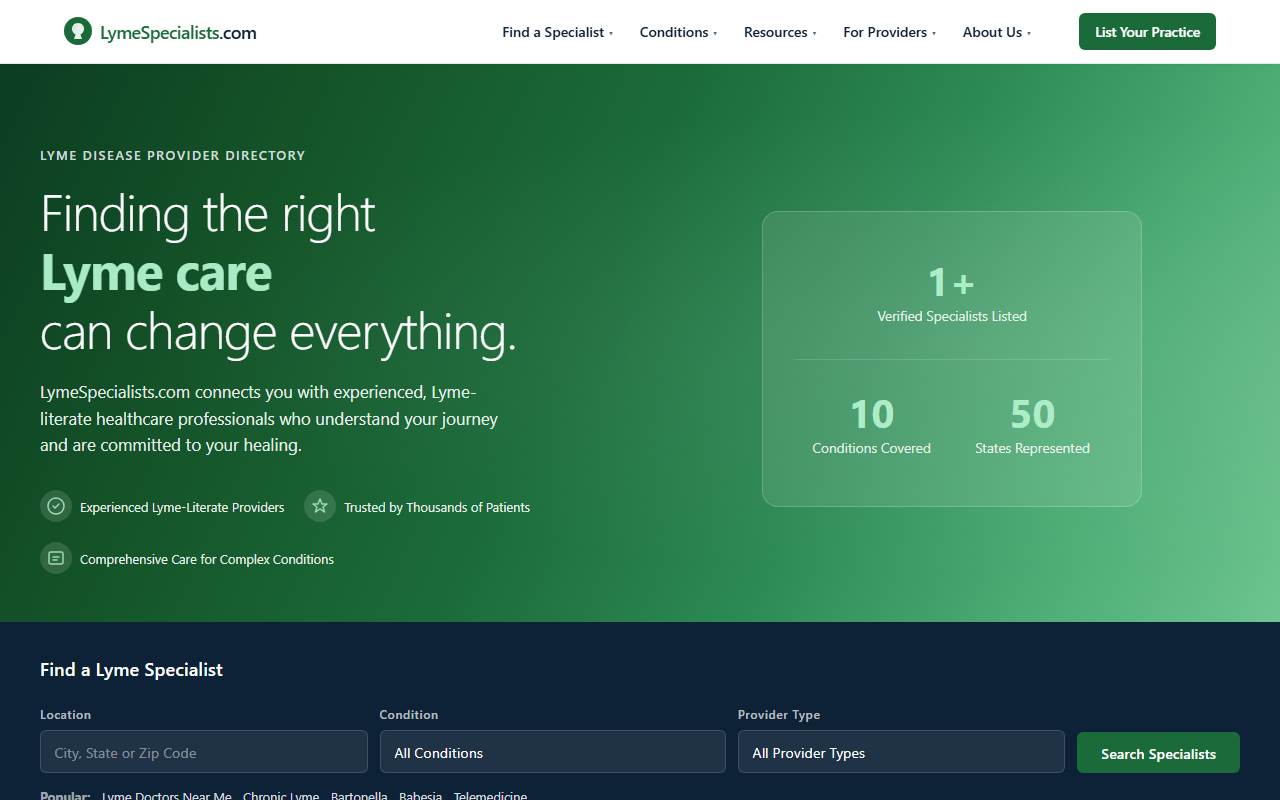This screenshot has width=1280, height=800.
Task: Open the About Us menu
Action: pos(996,32)
